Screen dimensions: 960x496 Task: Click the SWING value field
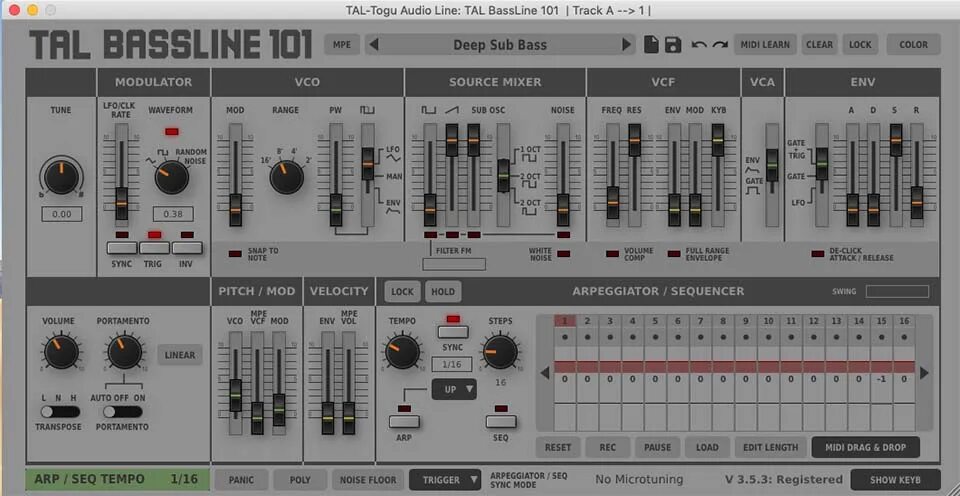point(898,291)
